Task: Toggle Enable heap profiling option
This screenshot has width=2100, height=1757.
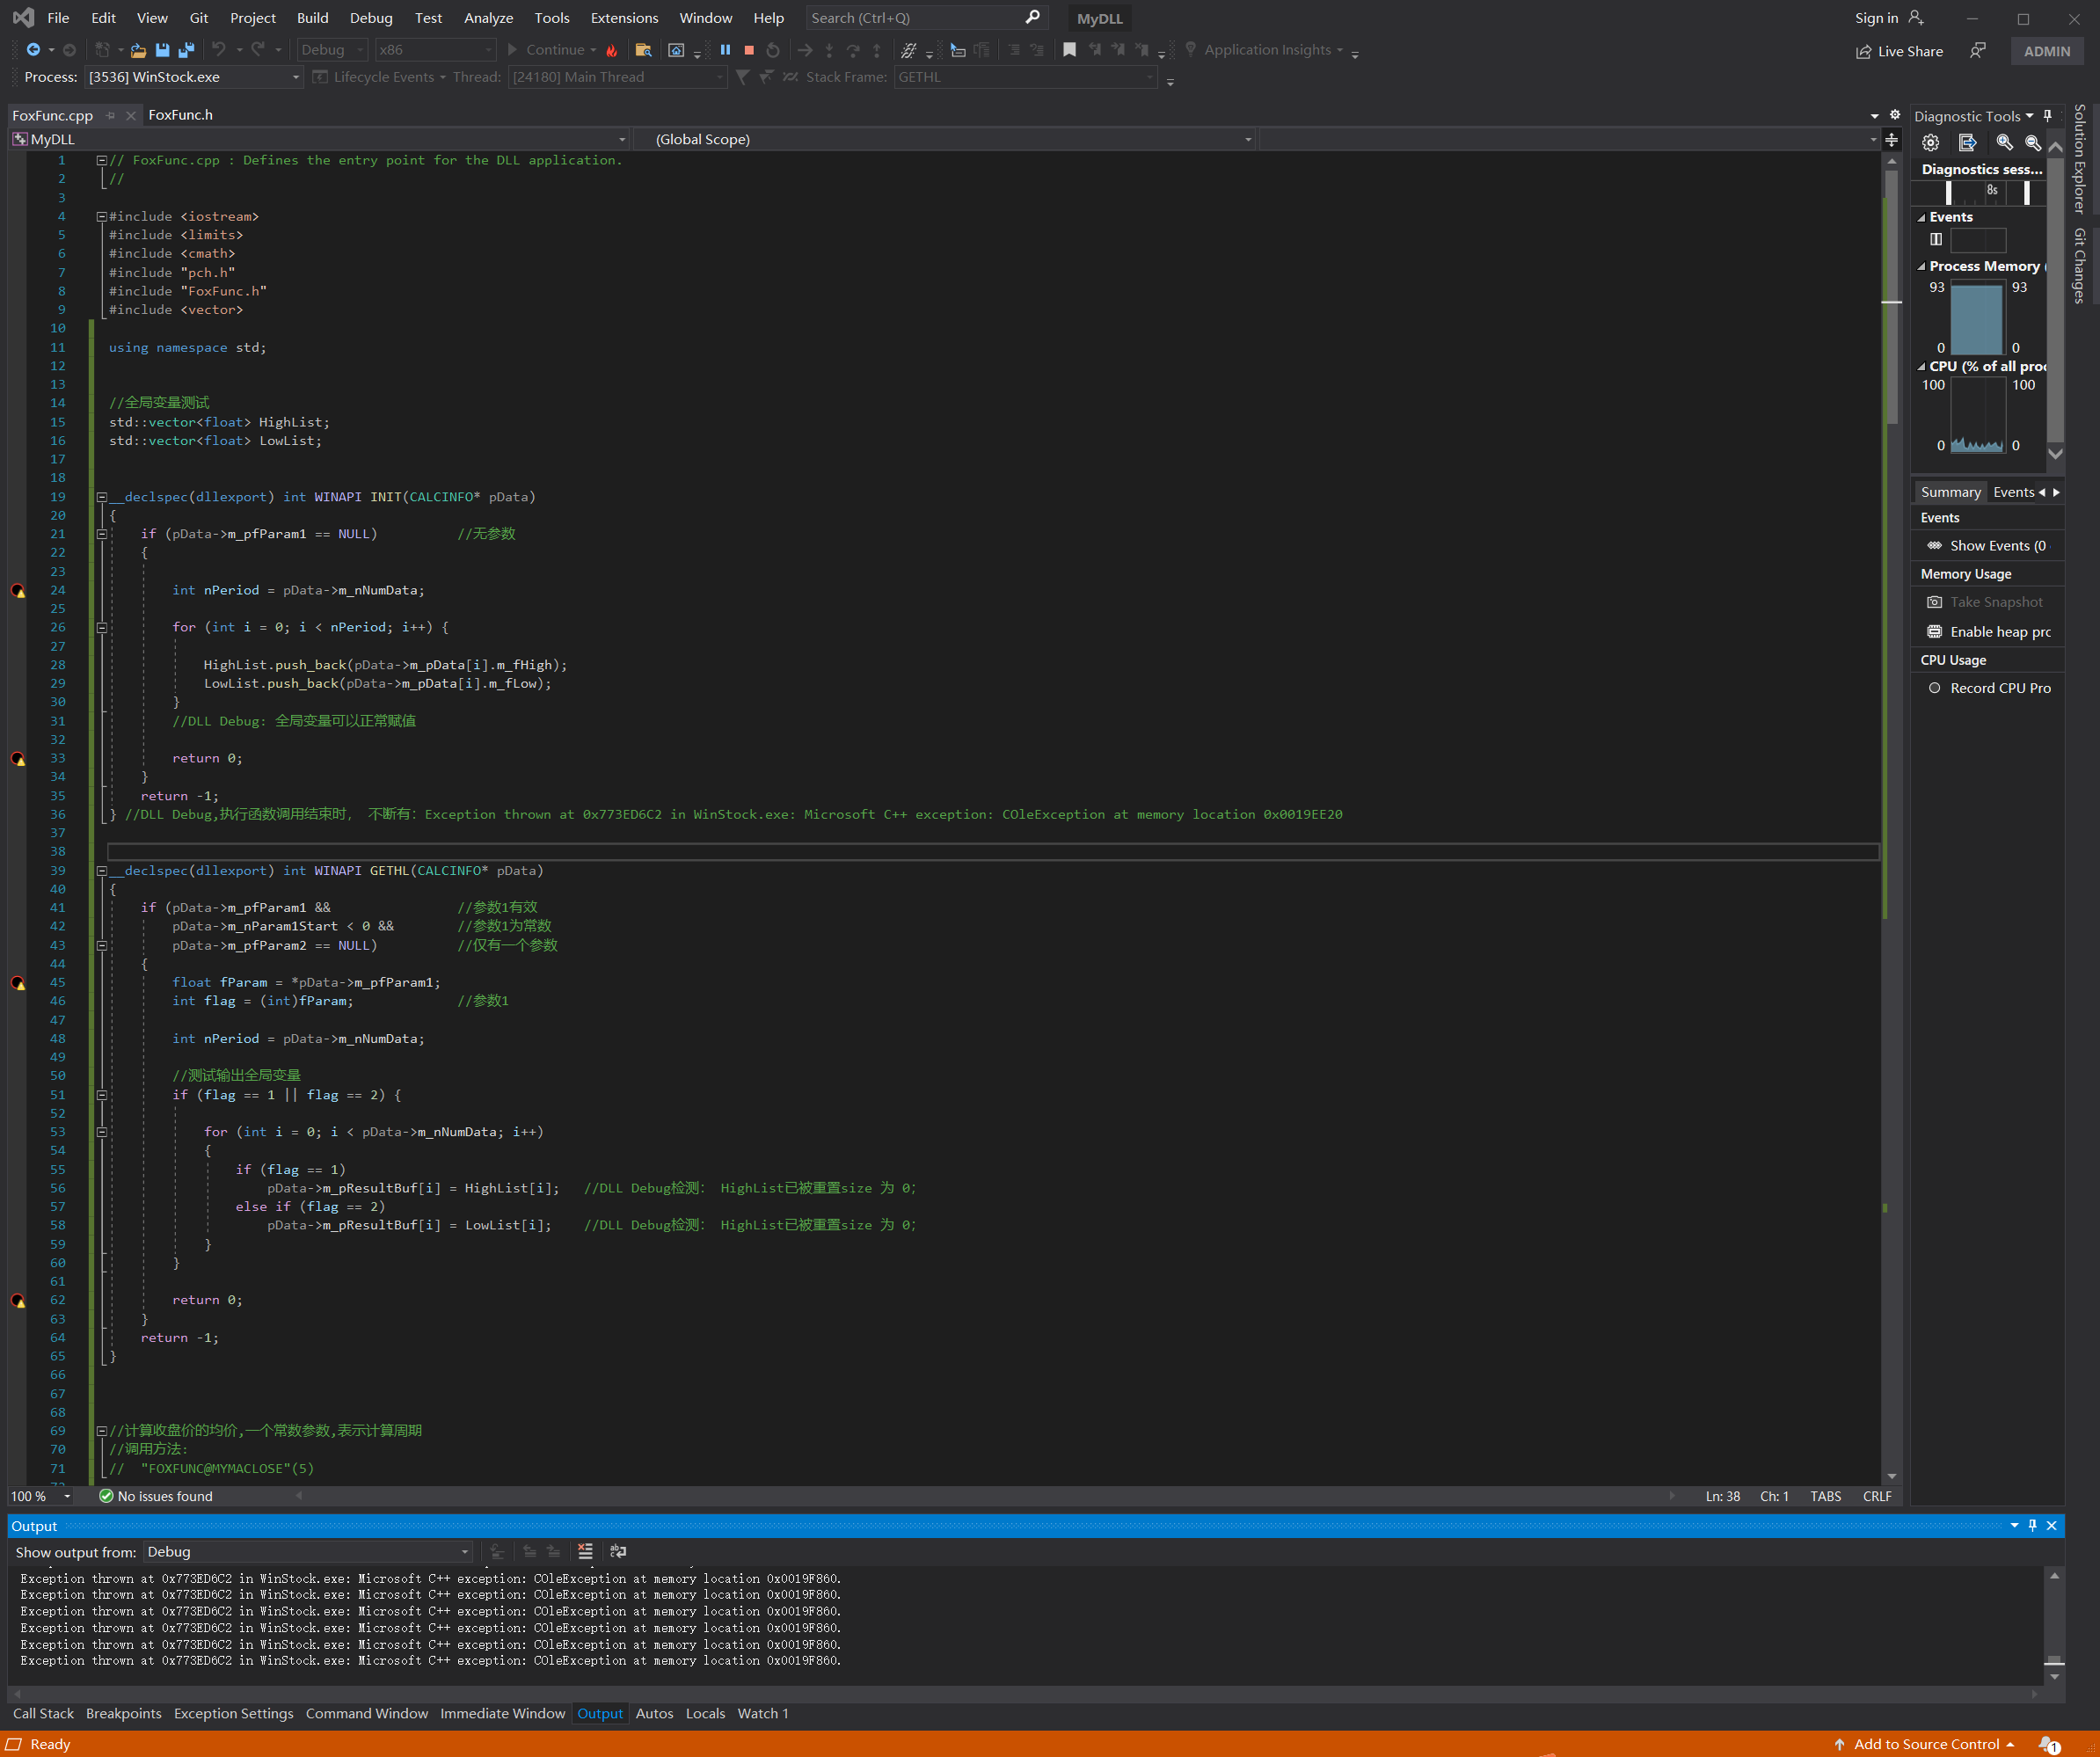Action: point(1988,631)
